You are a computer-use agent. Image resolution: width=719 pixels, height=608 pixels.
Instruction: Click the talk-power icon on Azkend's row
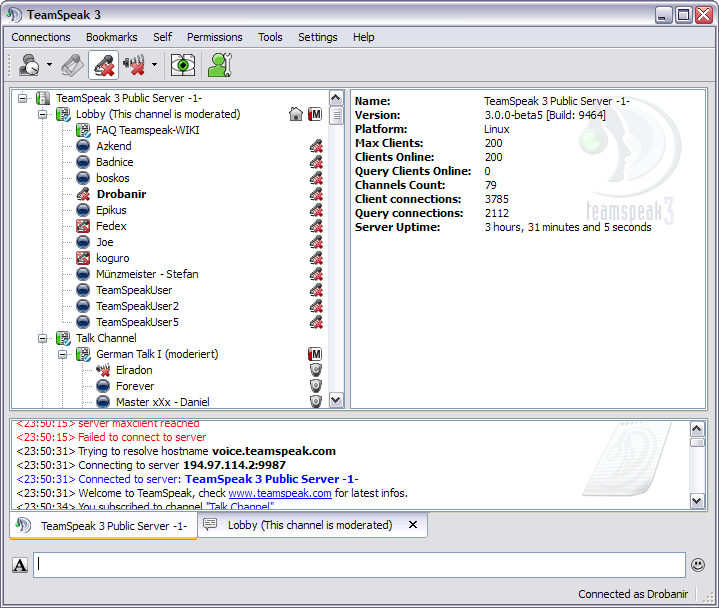[x=316, y=146]
